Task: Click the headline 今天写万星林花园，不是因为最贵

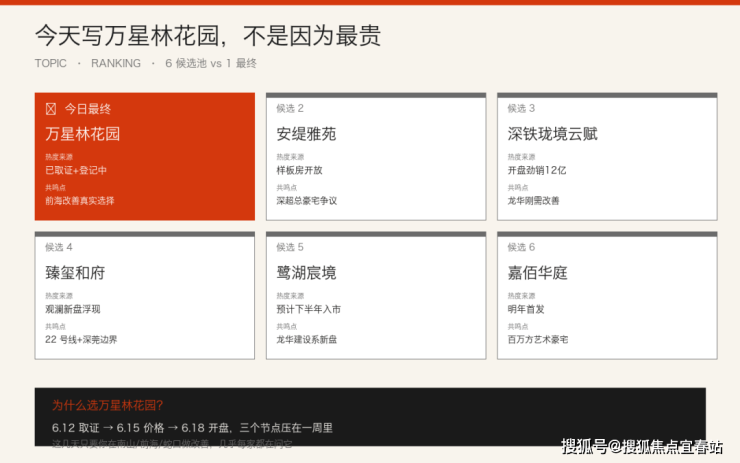Action: coord(208,36)
